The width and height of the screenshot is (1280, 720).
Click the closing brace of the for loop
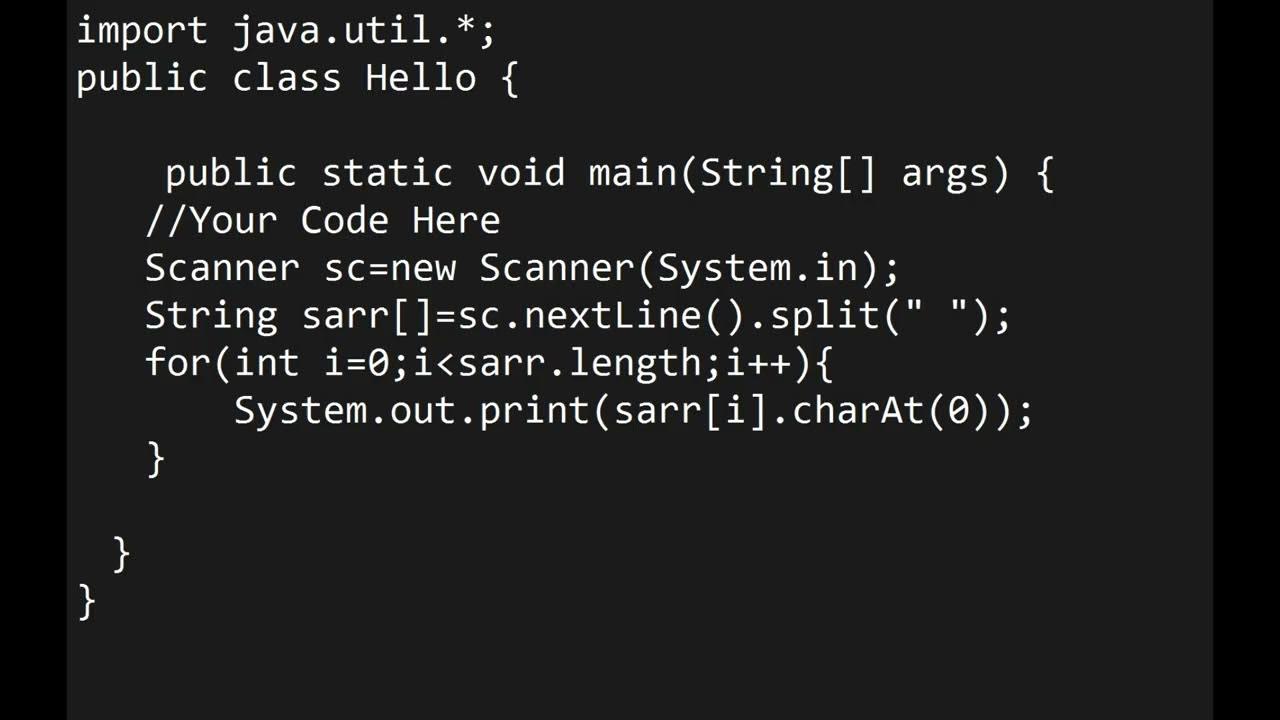point(156,459)
